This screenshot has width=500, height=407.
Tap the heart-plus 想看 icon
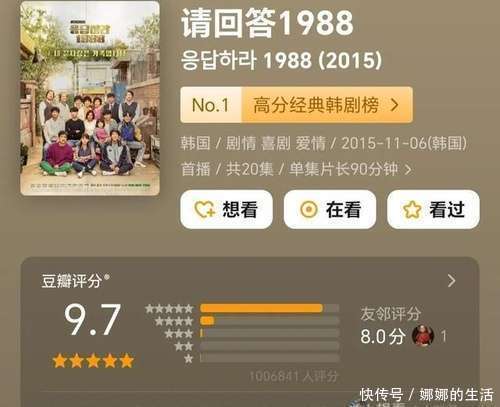click(204, 210)
